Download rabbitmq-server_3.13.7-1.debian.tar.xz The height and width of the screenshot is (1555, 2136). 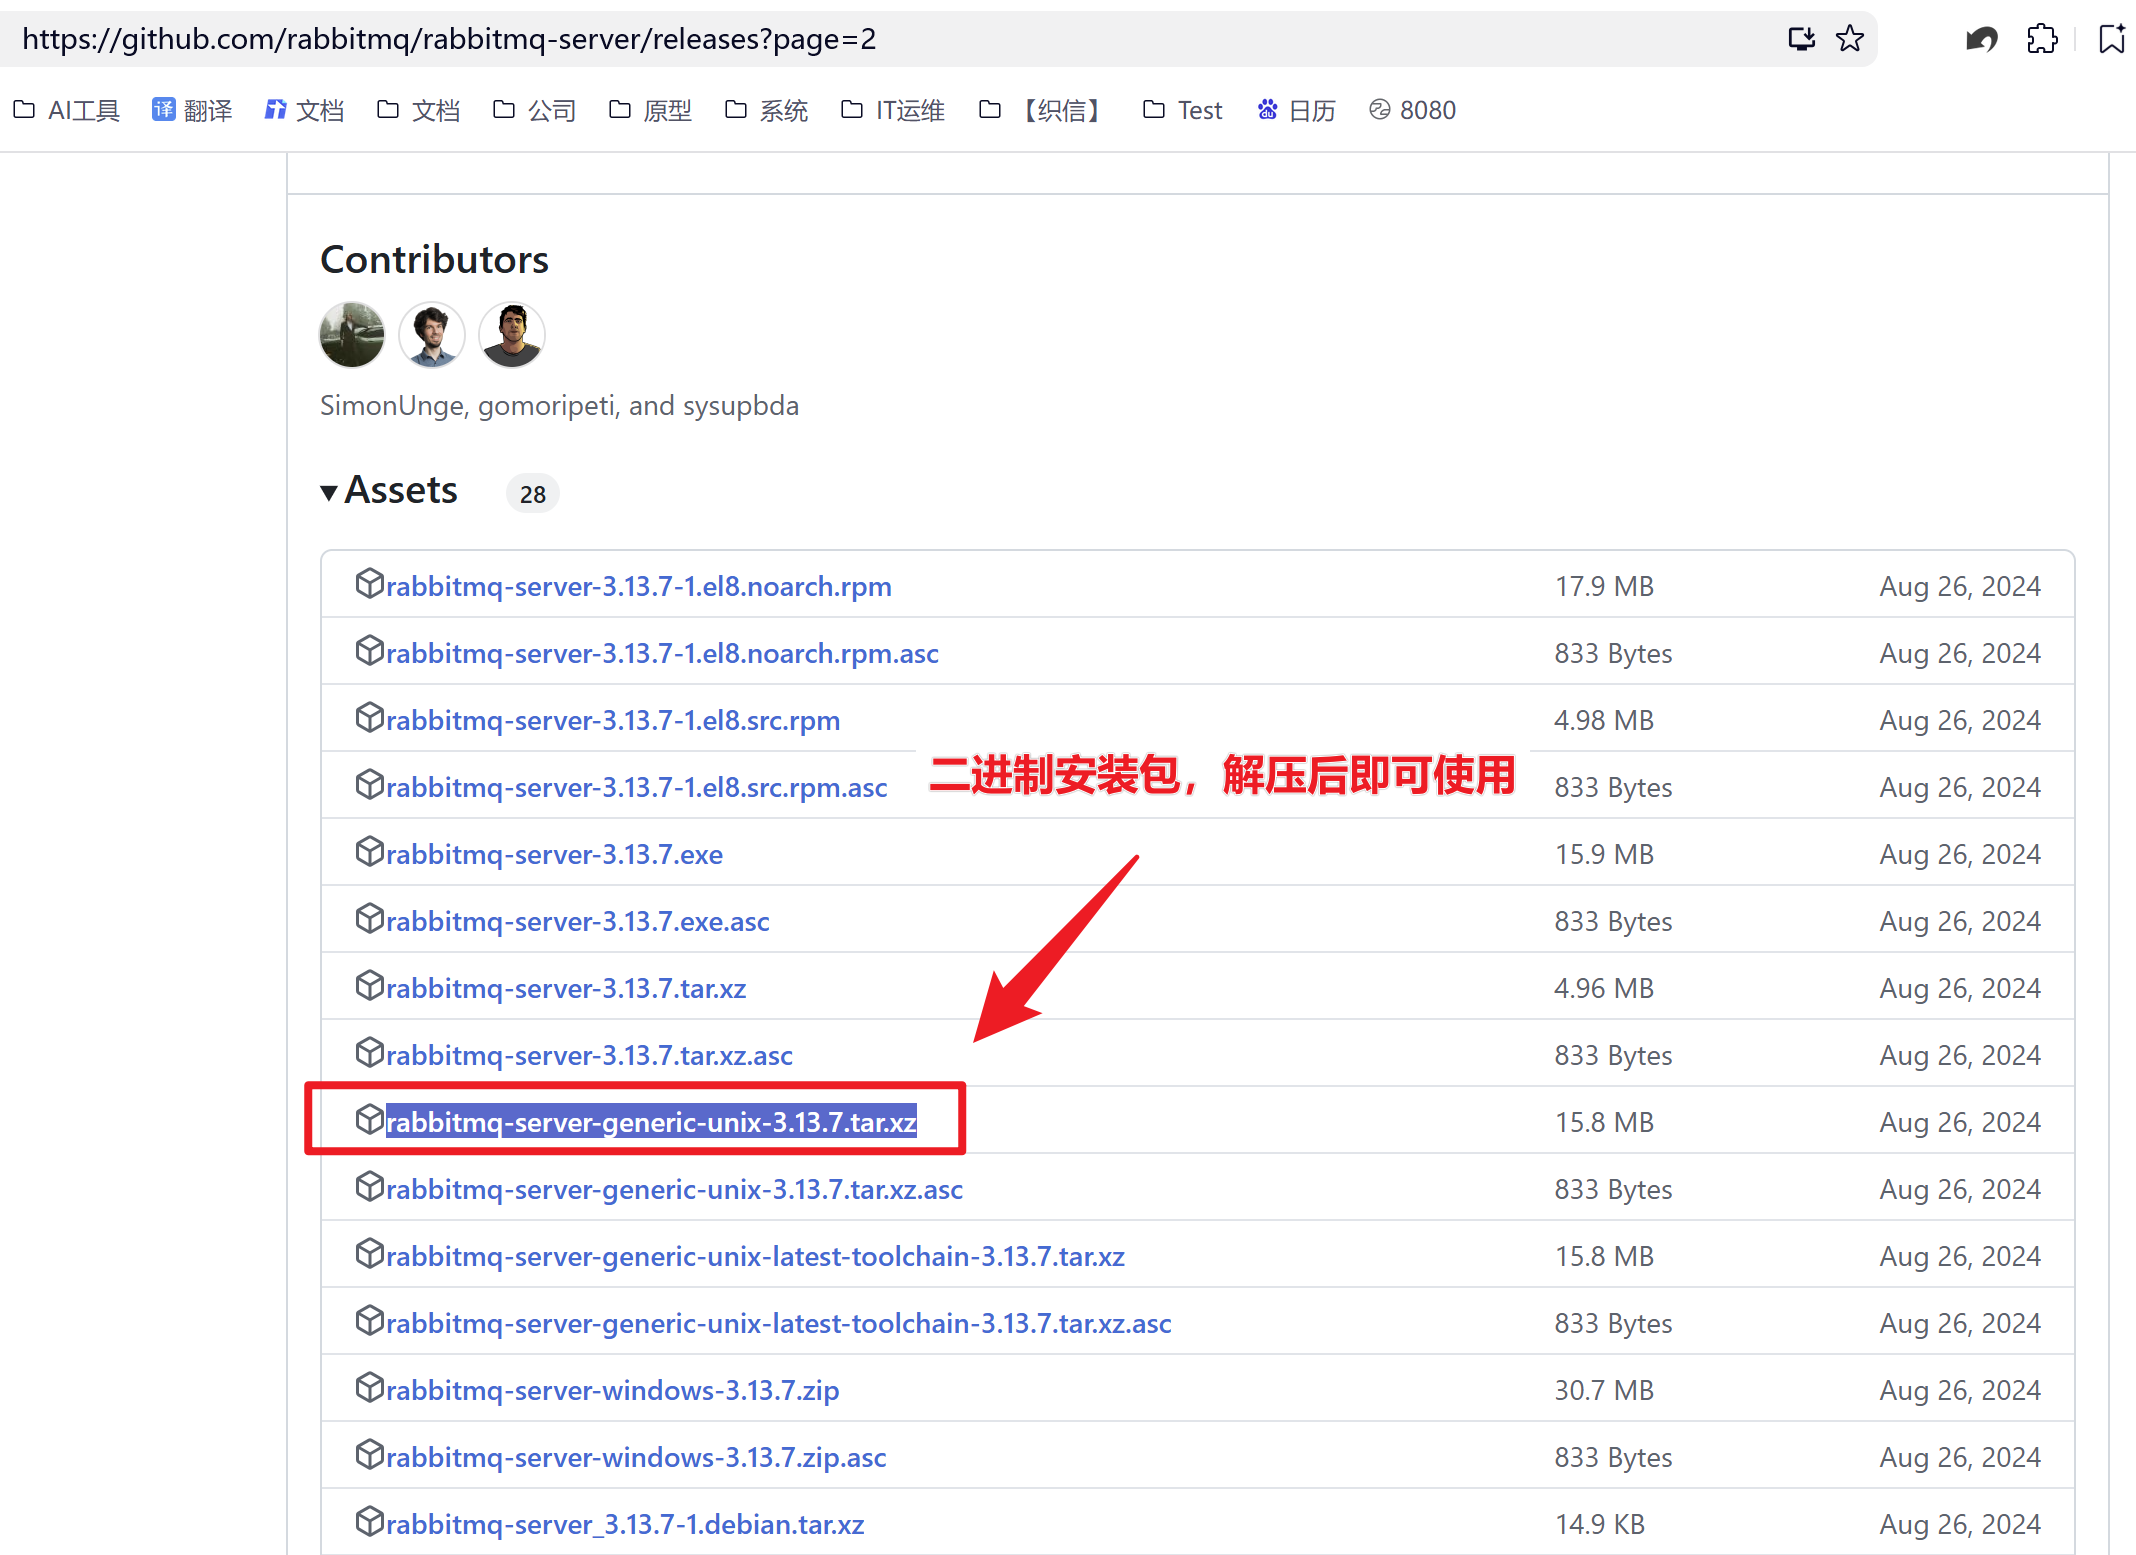tap(625, 1524)
